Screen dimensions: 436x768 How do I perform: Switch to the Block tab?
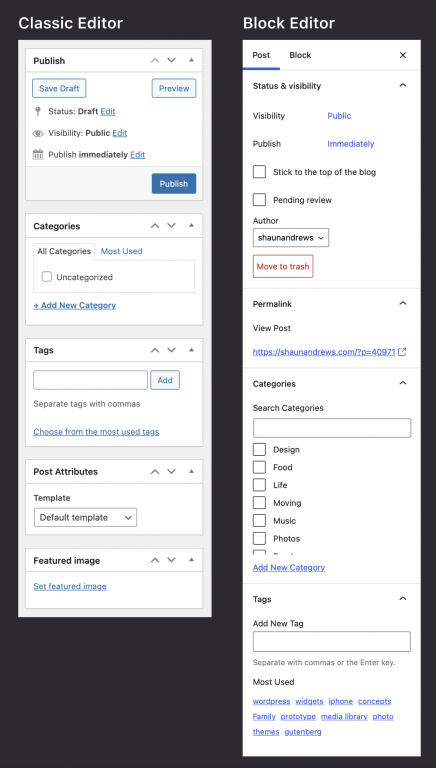(x=300, y=55)
